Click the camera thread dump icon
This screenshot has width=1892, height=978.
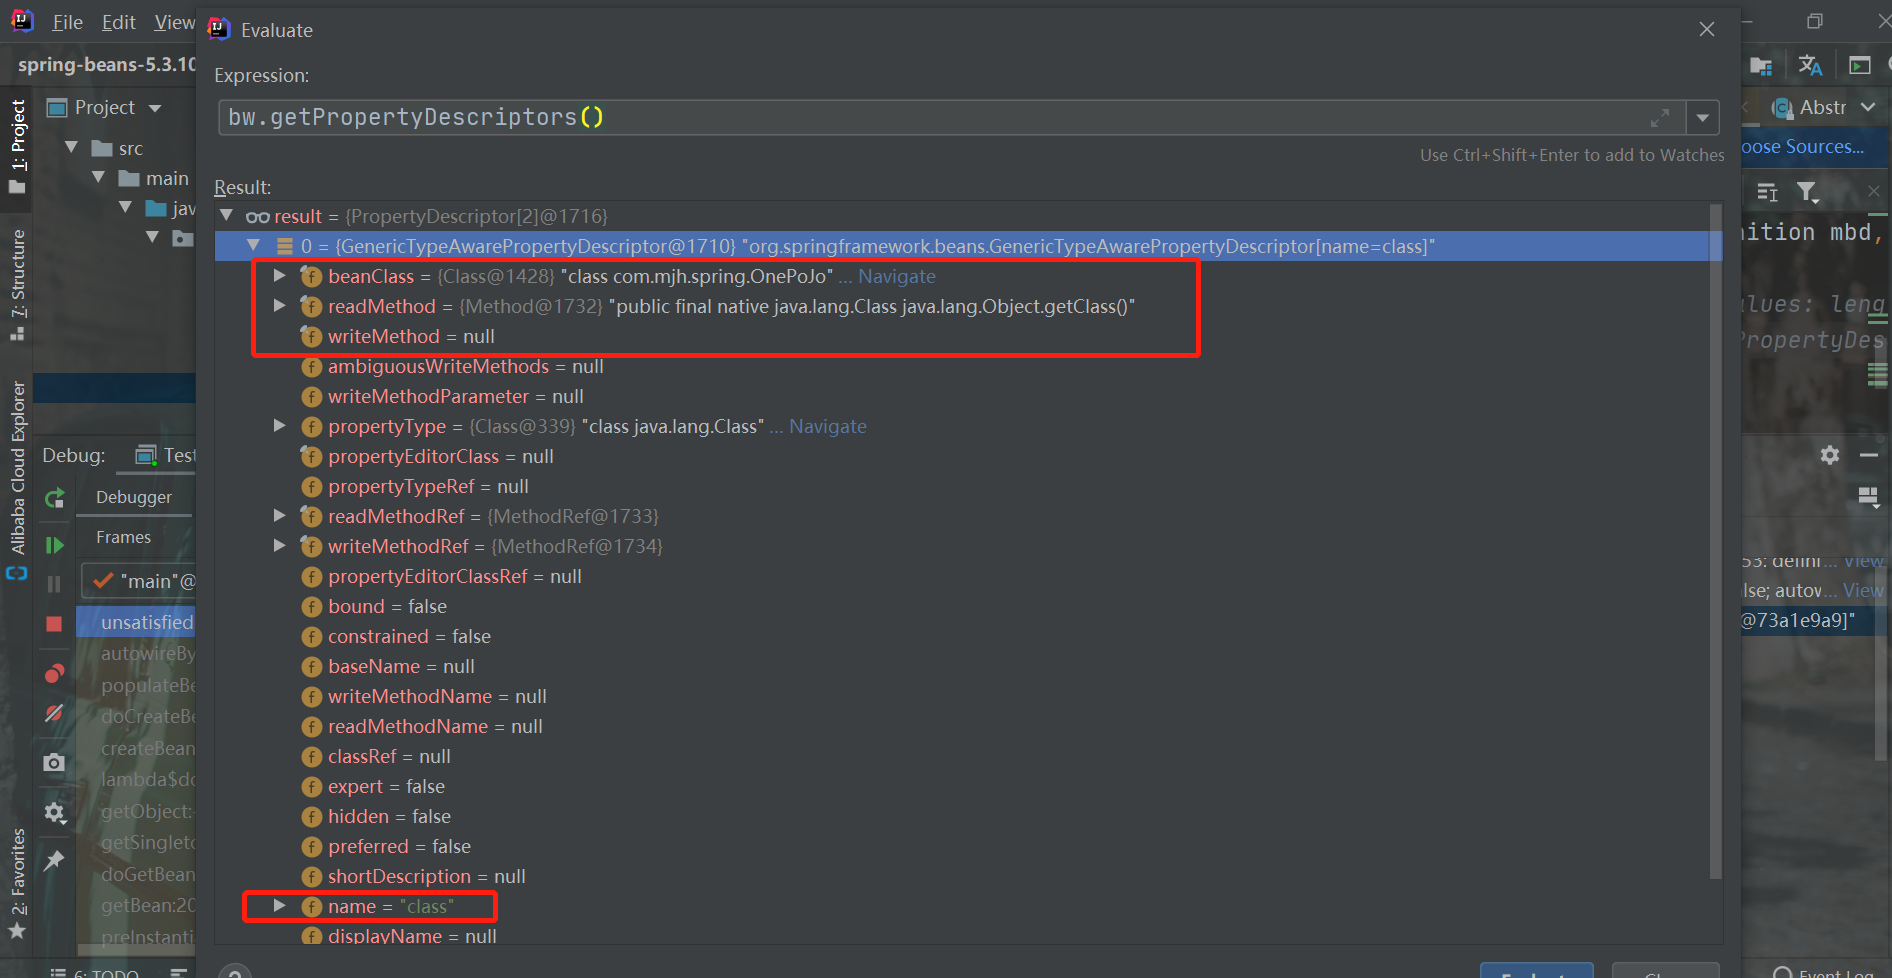(55, 763)
